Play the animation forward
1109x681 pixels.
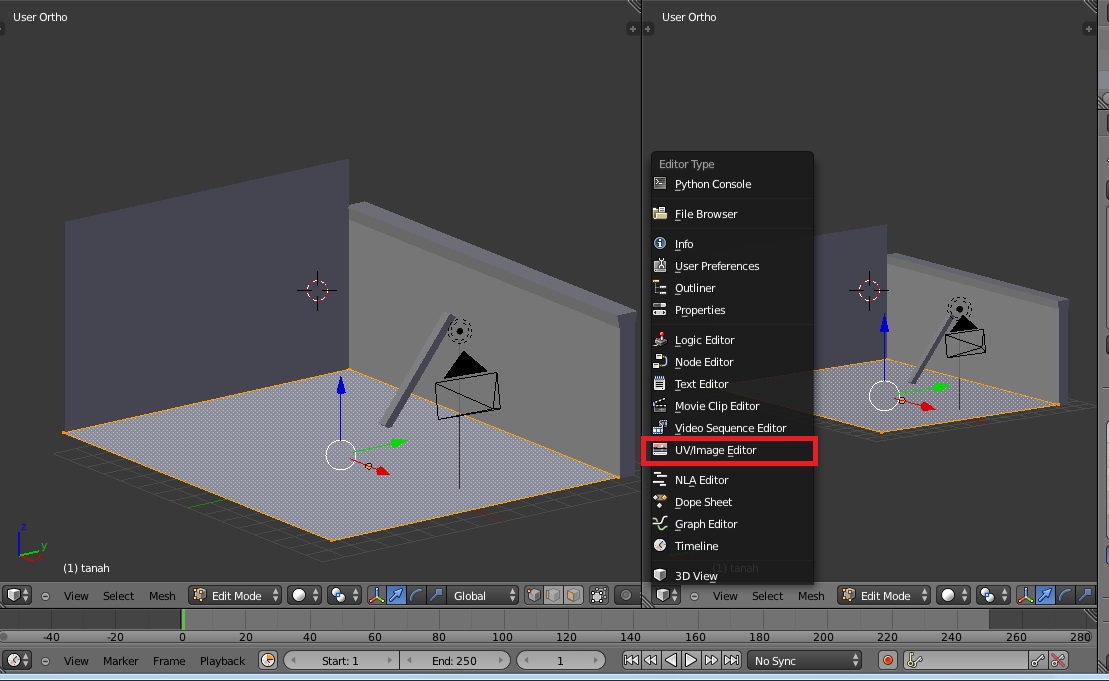[691, 660]
